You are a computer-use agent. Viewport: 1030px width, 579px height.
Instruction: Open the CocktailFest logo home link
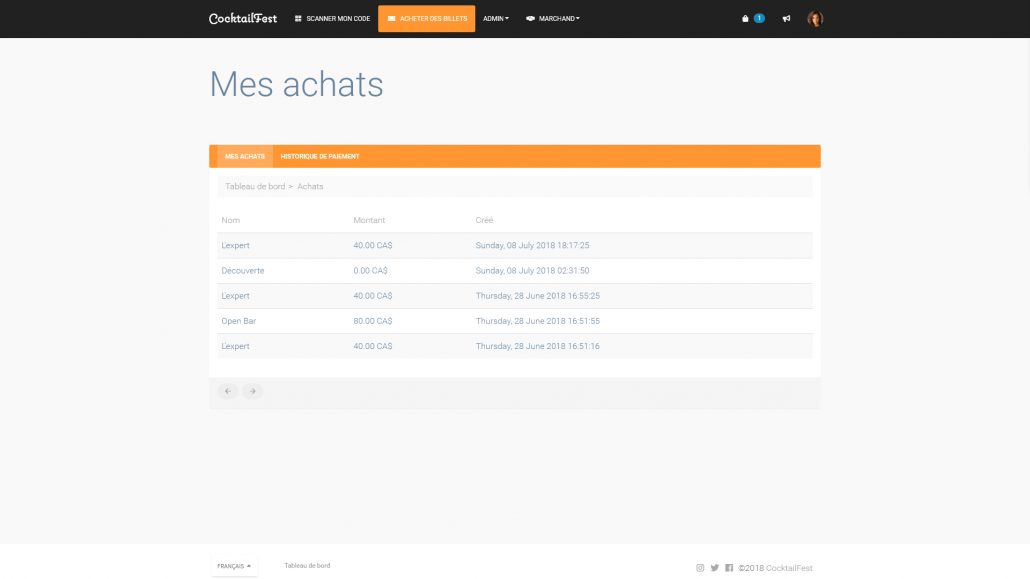[242, 18]
